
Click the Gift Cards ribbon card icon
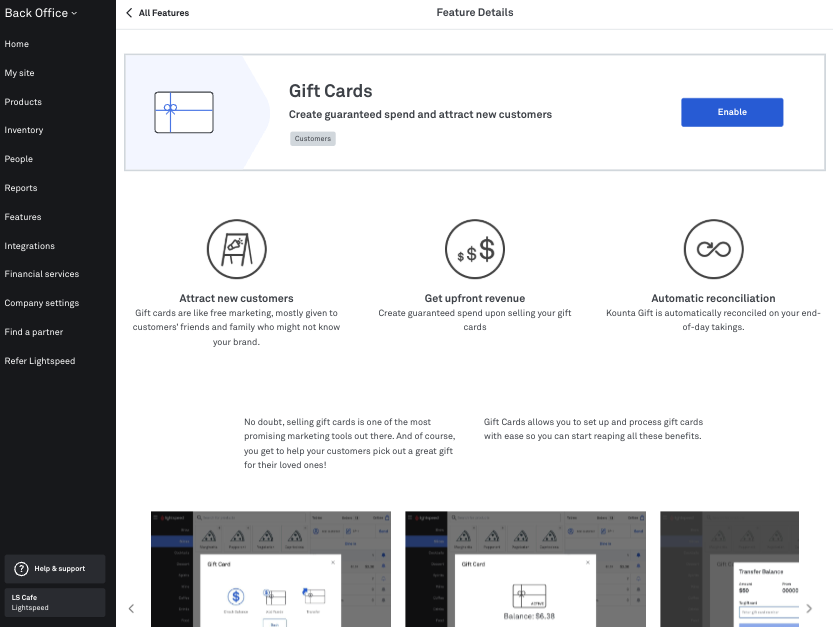pos(184,112)
